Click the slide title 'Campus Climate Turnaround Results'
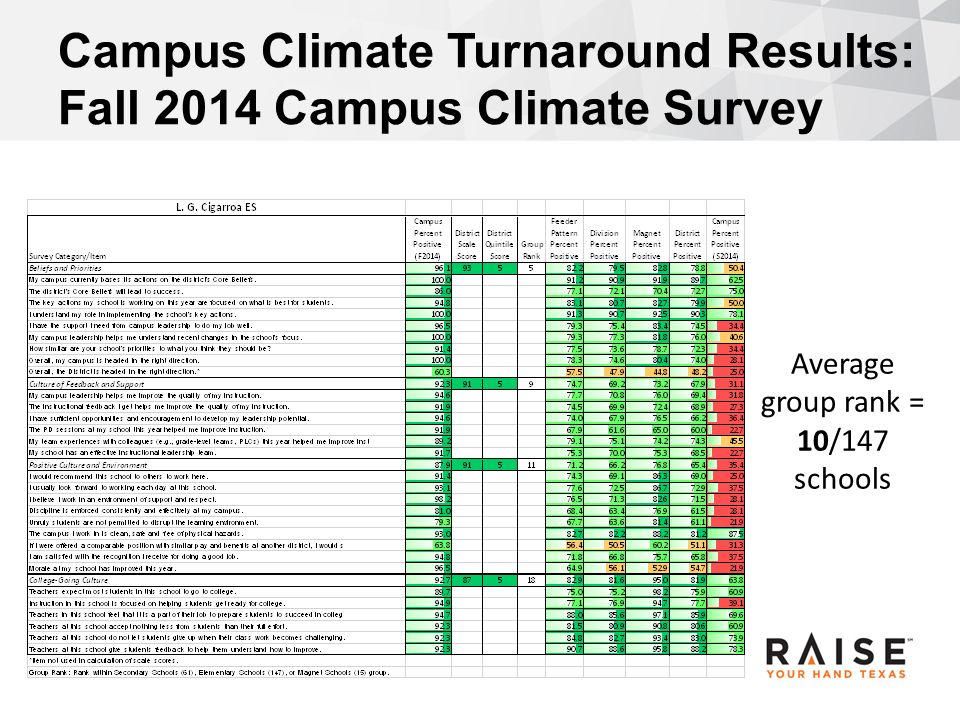The height and width of the screenshot is (720, 960). pos(486,51)
